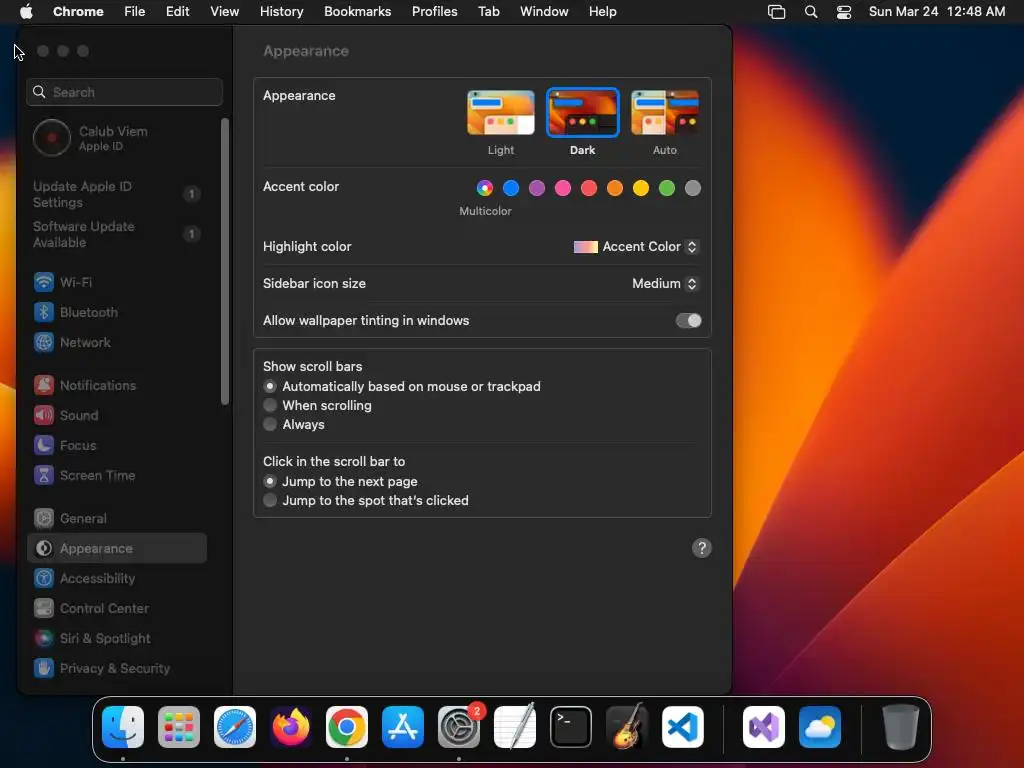Choose orange accent color

coord(615,188)
